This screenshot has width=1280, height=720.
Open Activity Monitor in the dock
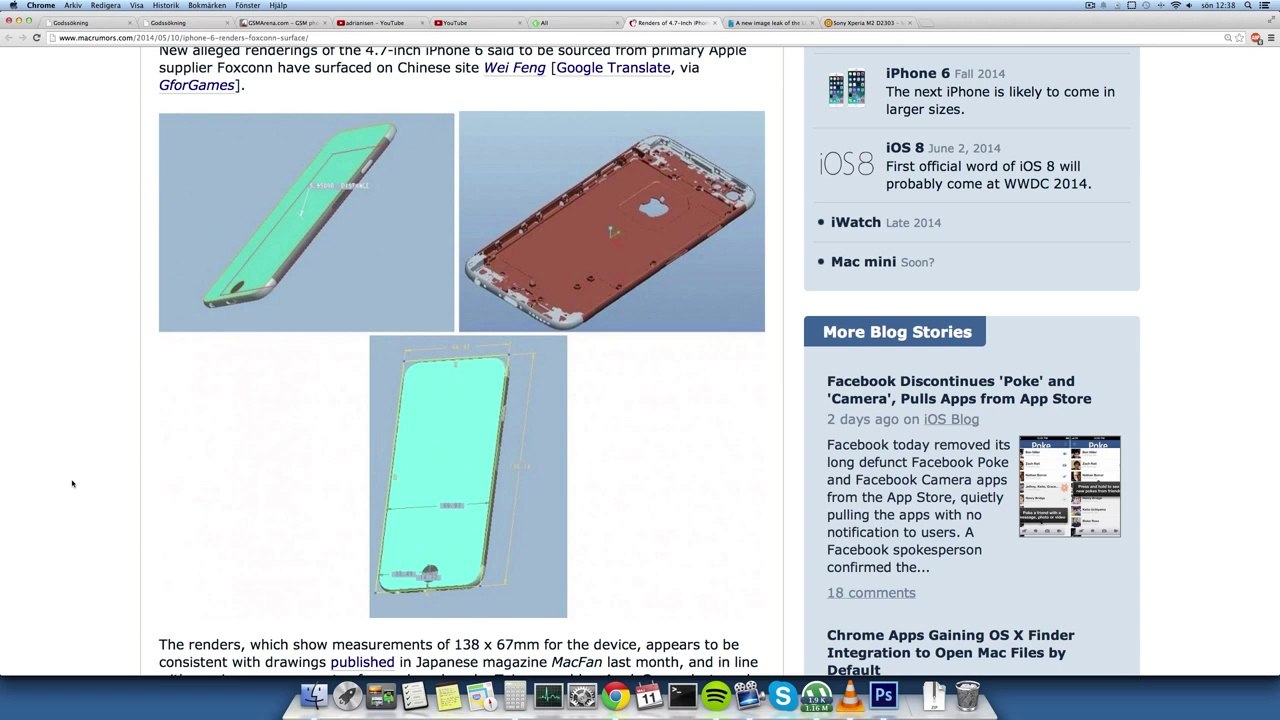[549, 695]
